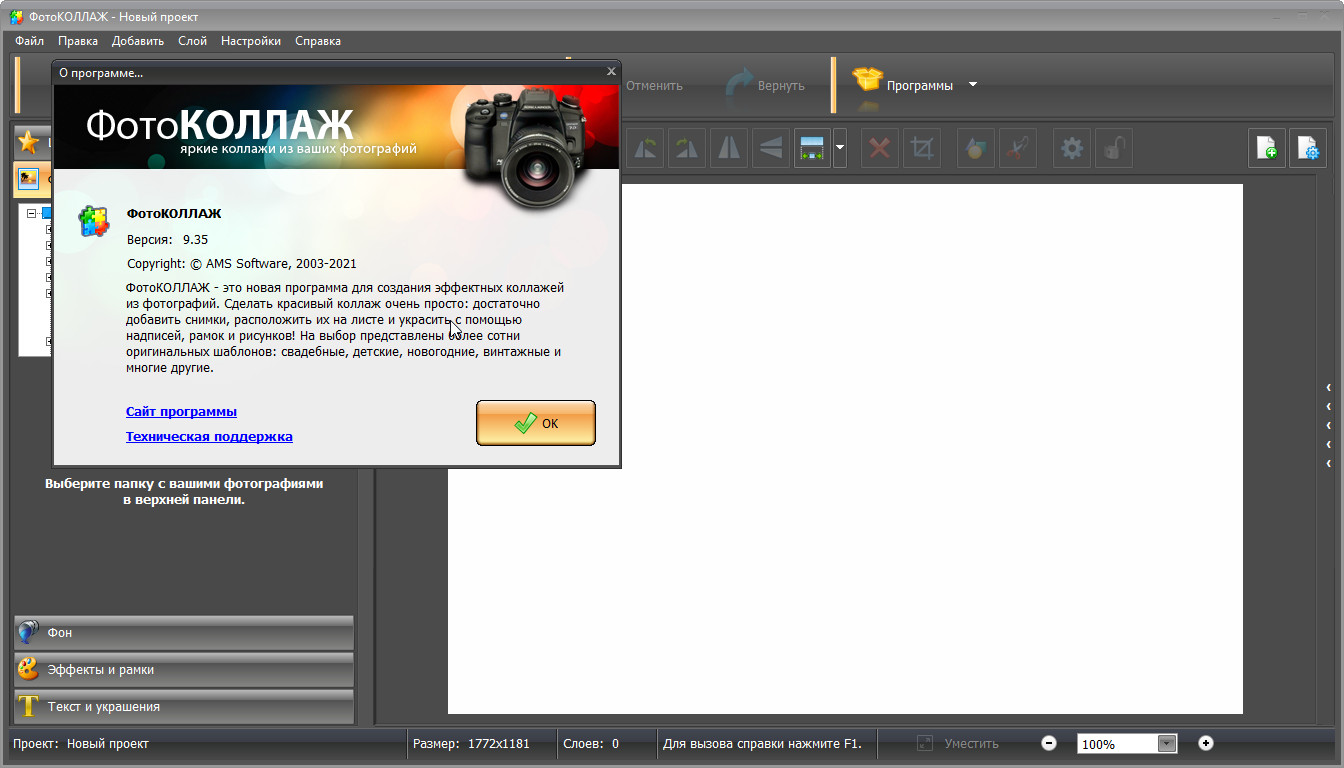This screenshot has height=768, width=1344.
Task: Open page settings icon with blue gear
Action: tap(1308, 149)
